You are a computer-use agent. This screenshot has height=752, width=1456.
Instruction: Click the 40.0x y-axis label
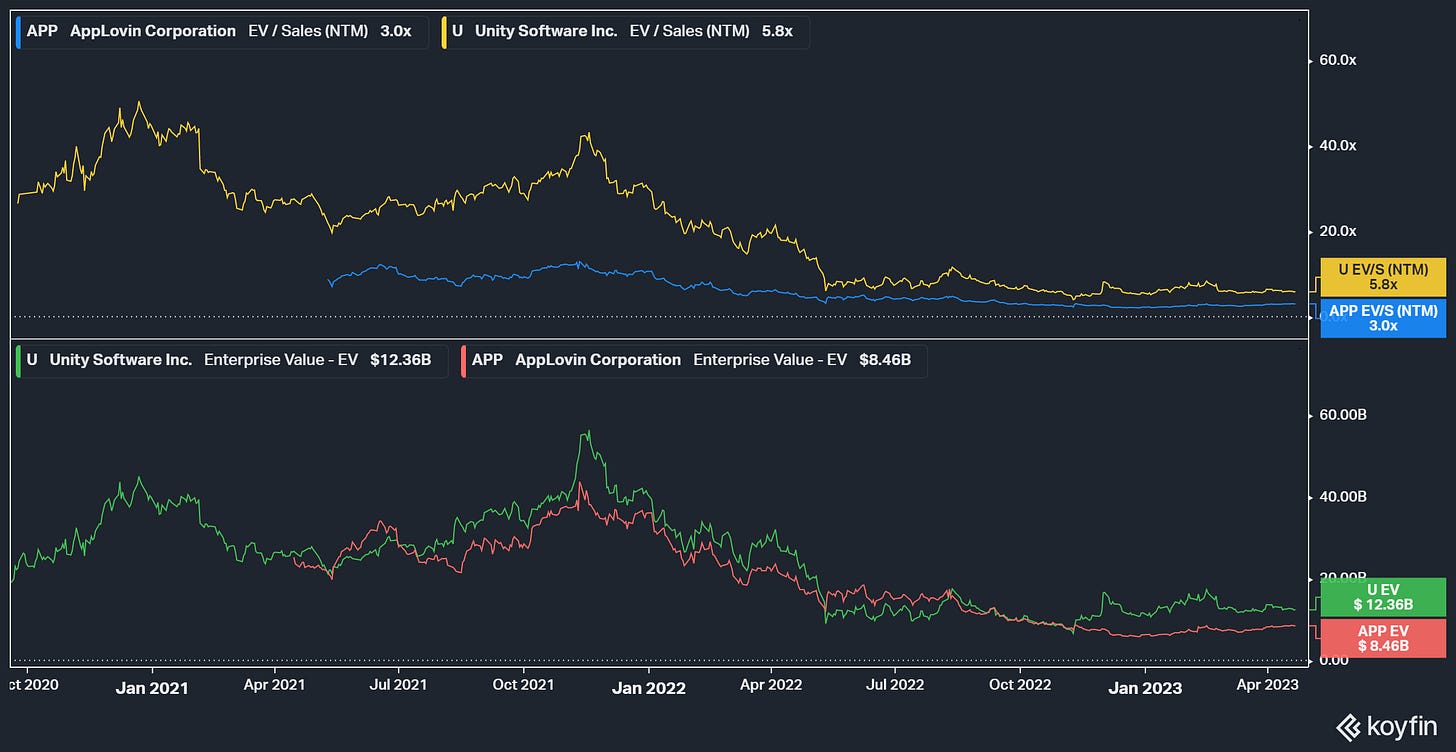point(1337,145)
